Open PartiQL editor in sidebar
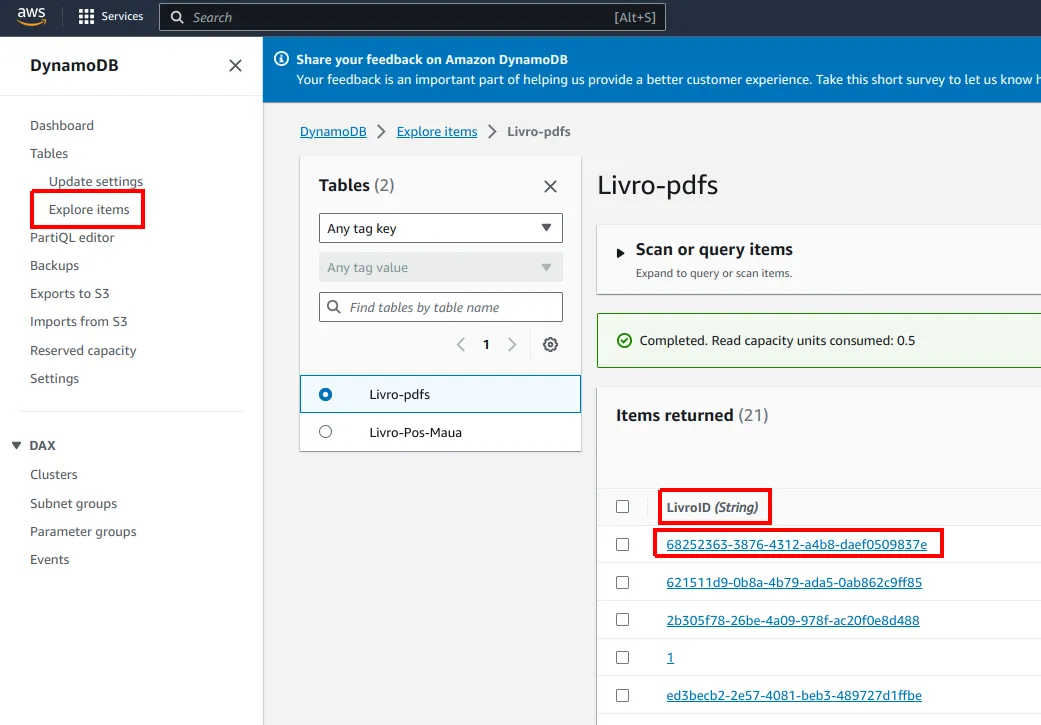This screenshot has height=725, width=1041. [x=72, y=238]
